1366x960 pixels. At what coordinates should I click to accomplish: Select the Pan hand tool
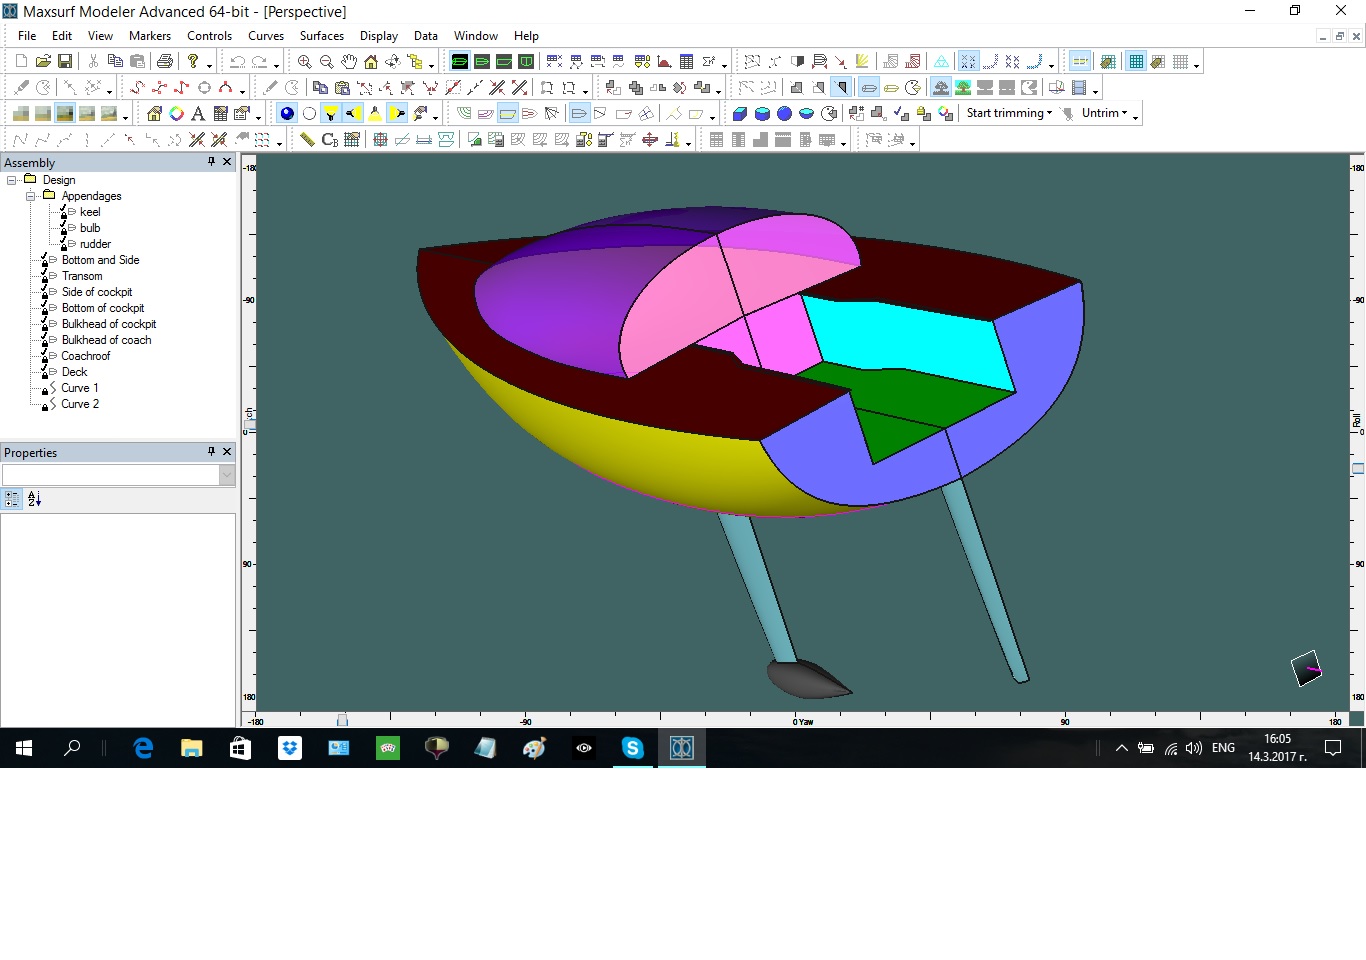point(348,62)
